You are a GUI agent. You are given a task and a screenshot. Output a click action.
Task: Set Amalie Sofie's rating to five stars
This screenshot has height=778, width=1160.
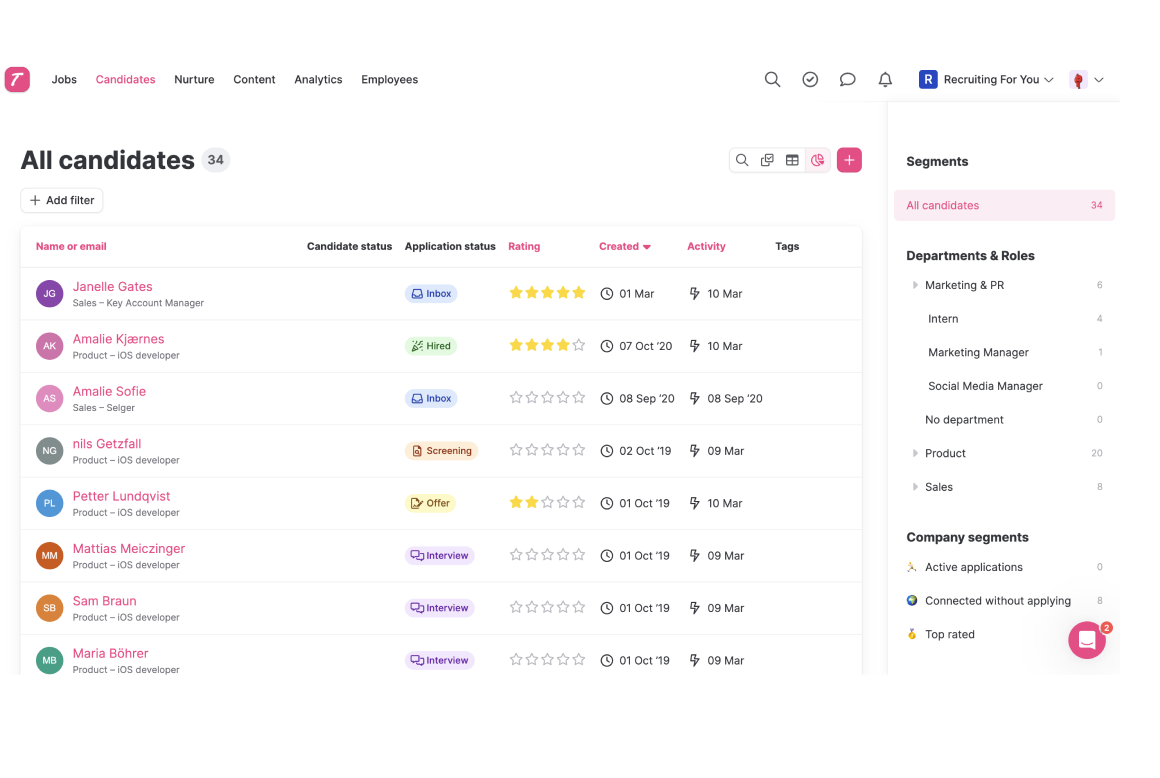pyautogui.click(x=579, y=398)
